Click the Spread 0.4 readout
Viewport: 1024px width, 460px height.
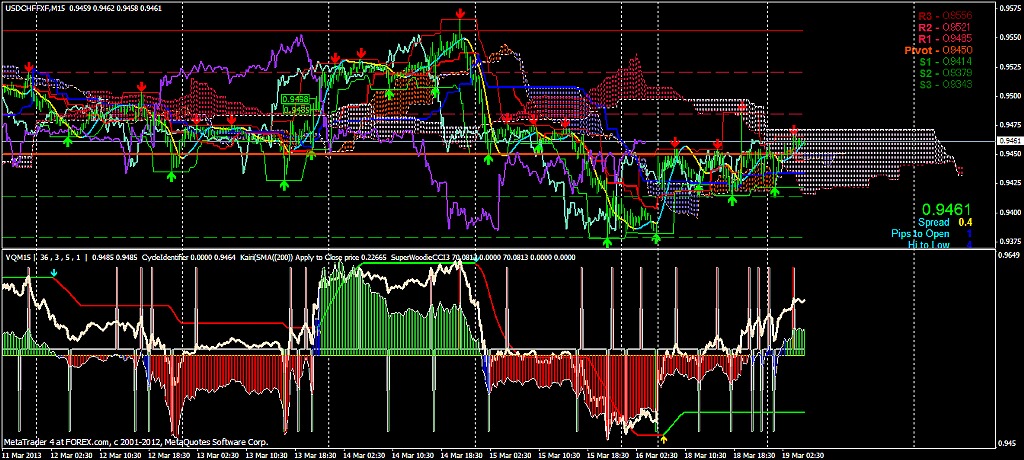(947, 223)
